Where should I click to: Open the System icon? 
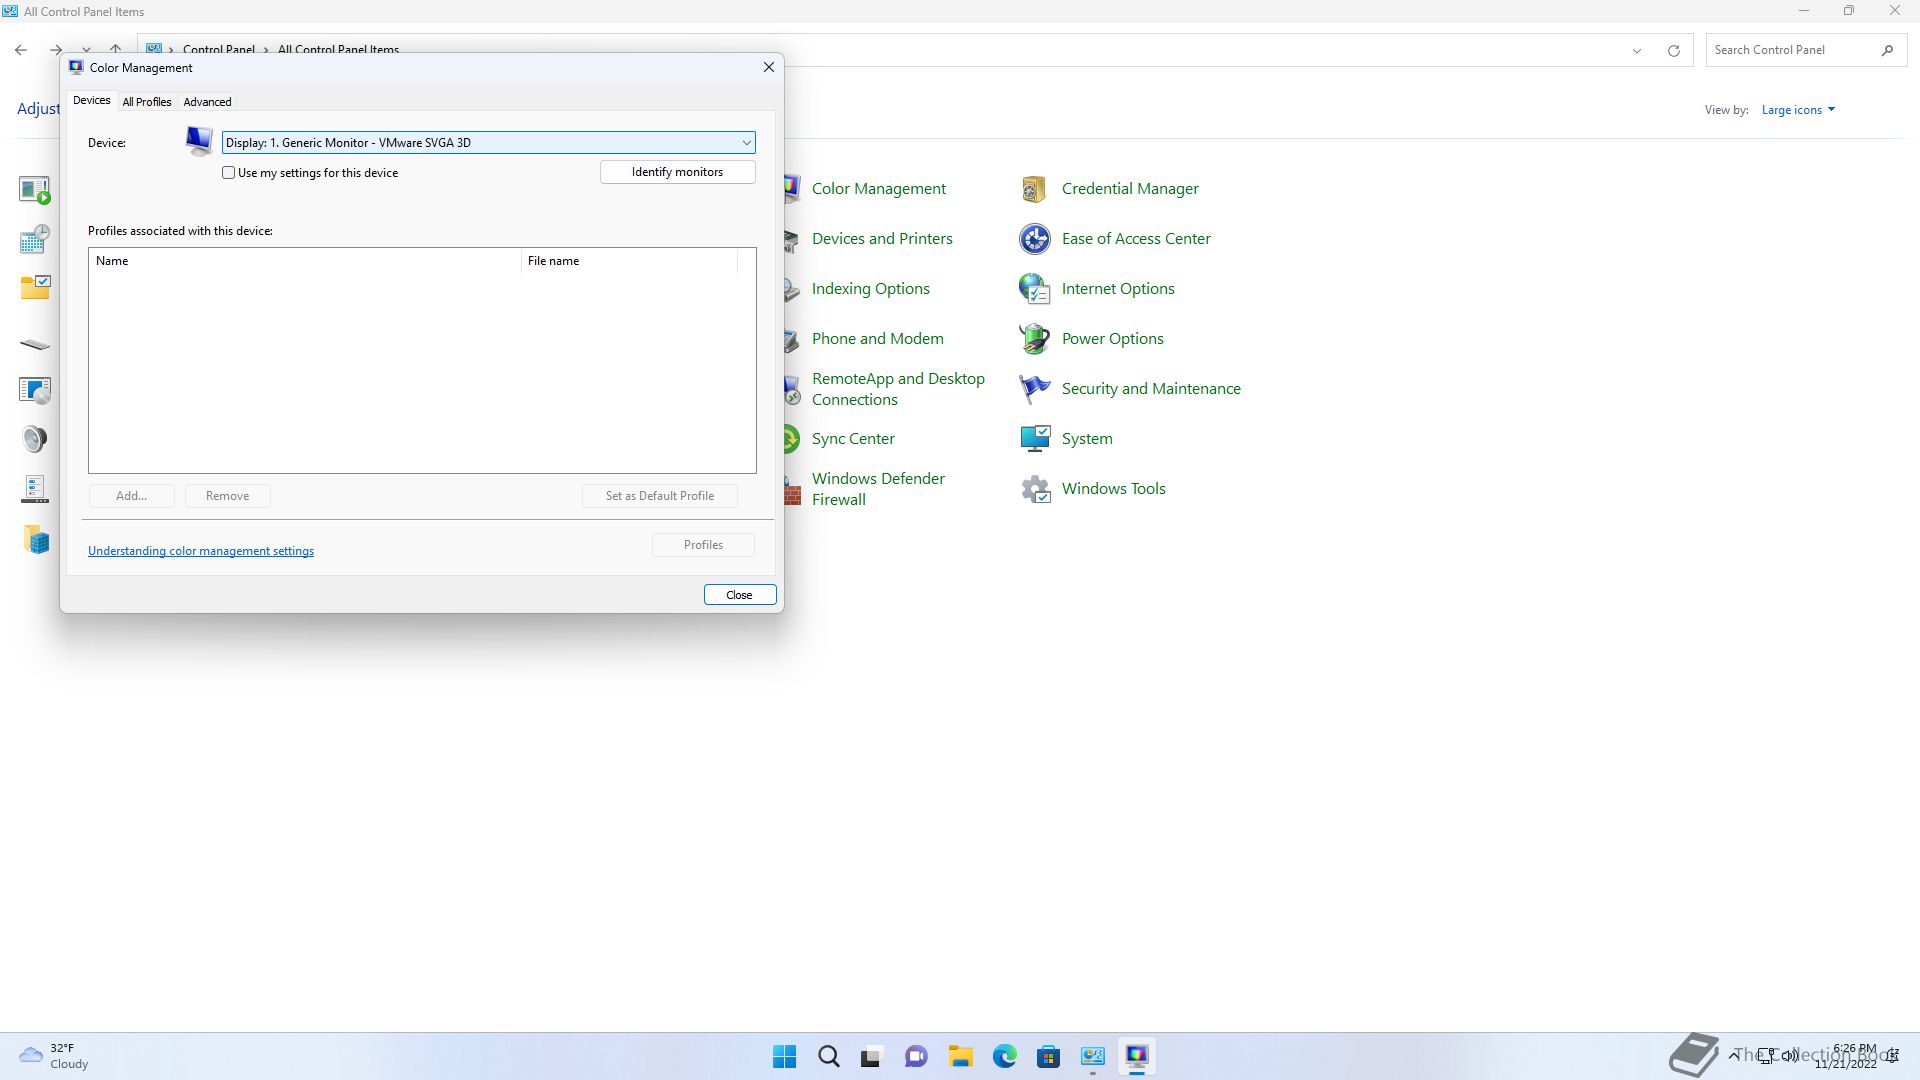1034,439
